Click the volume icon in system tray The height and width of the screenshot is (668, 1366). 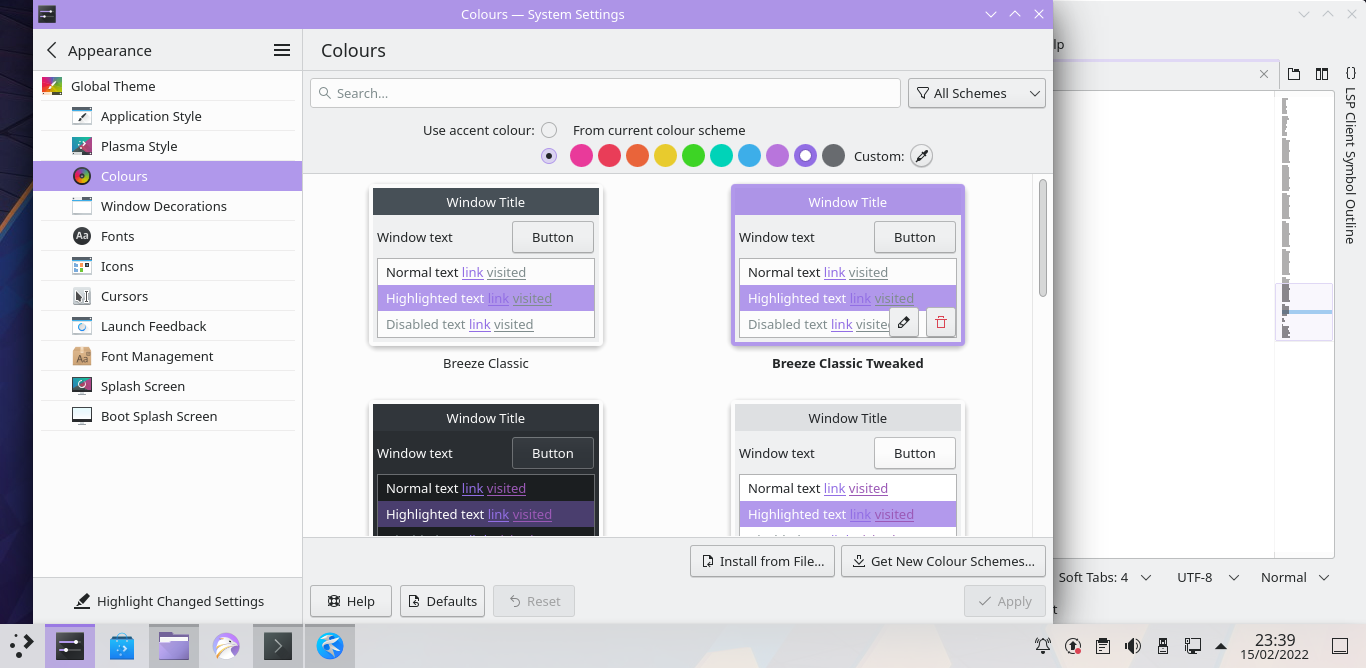point(1132,646)
